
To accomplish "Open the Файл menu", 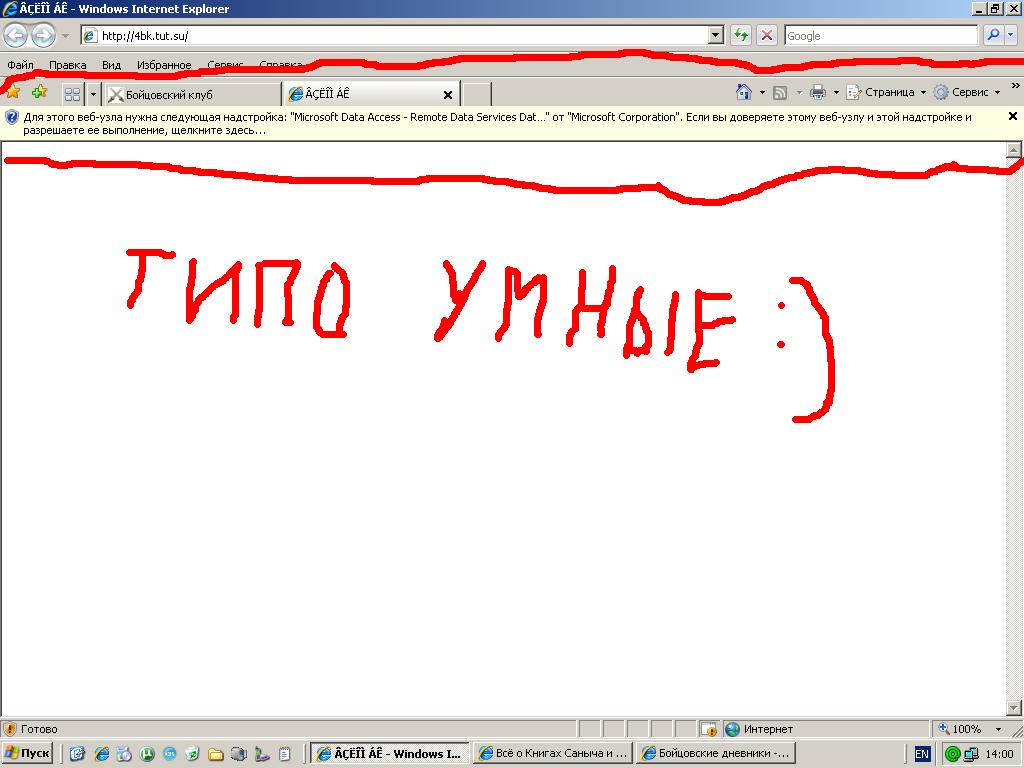I will (x=20, y=65).
